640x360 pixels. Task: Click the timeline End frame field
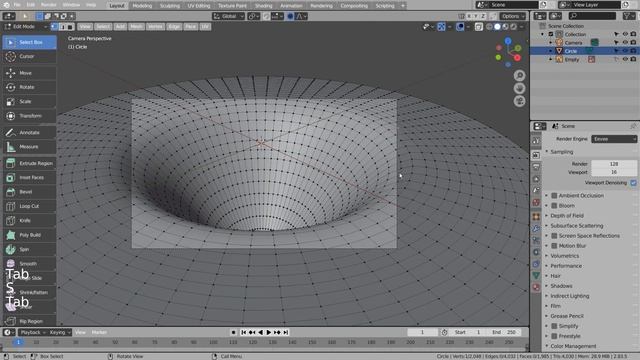(x=504, y=332)
